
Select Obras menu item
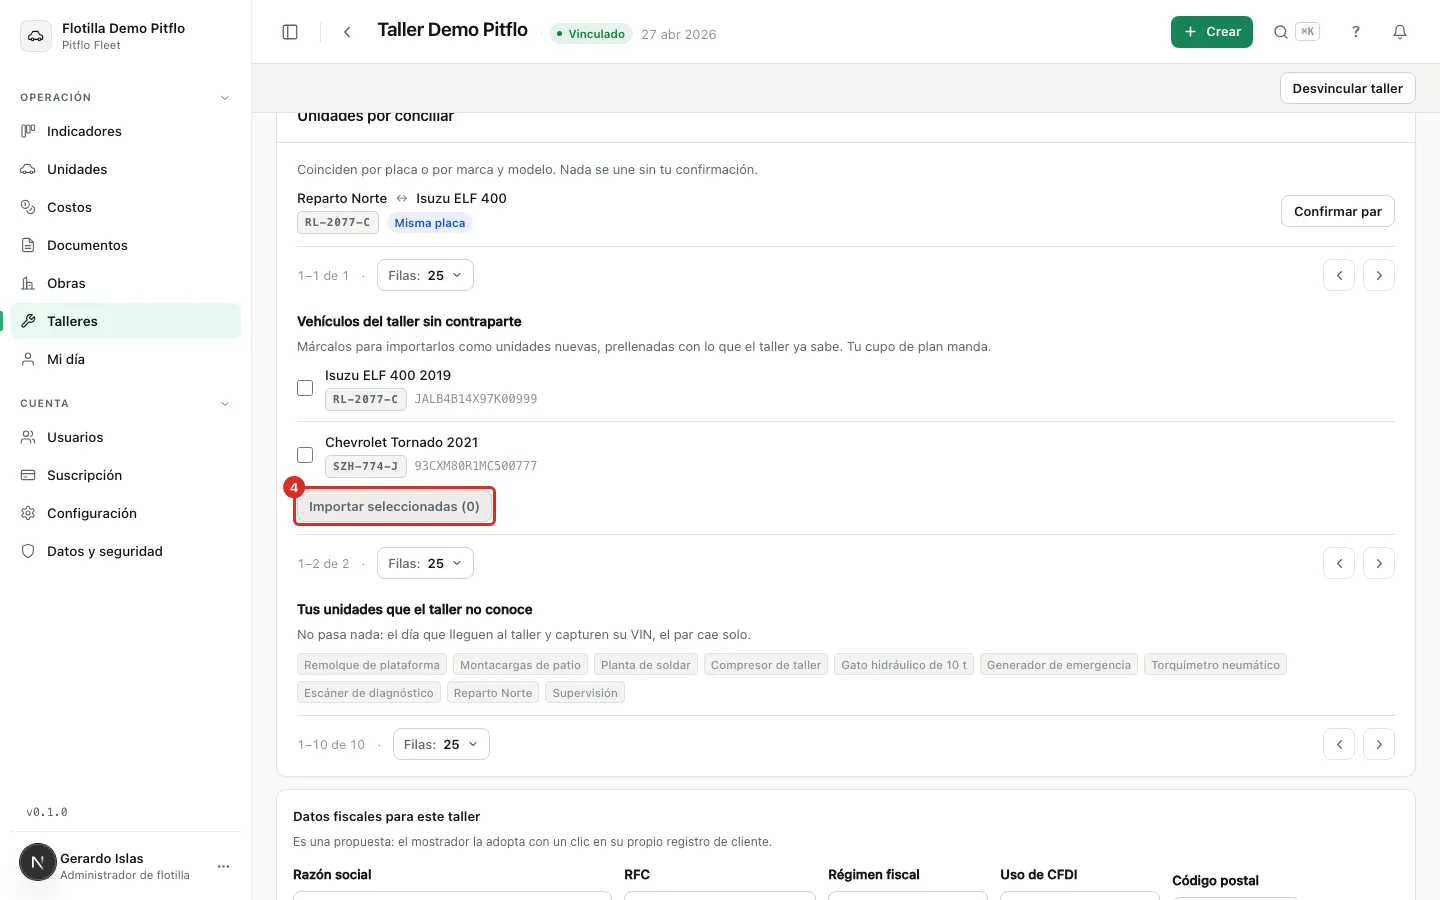[x=126, y=283]
